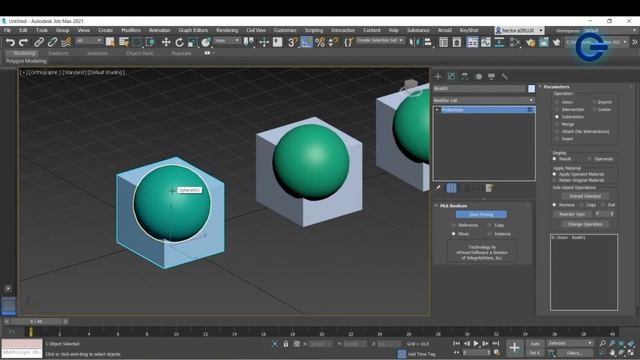Select the Merge operation radio button
The height and width of the screenshot is (360, 640).
557,124
